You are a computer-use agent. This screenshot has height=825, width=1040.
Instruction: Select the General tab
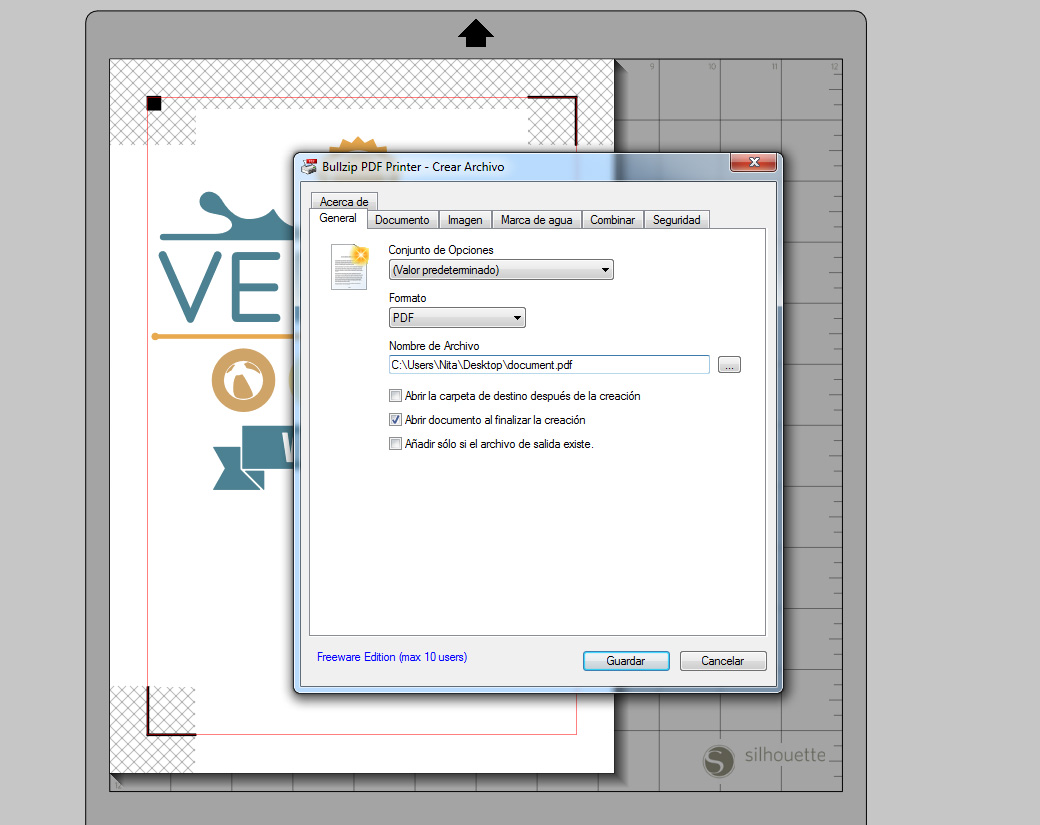[338, 218]
